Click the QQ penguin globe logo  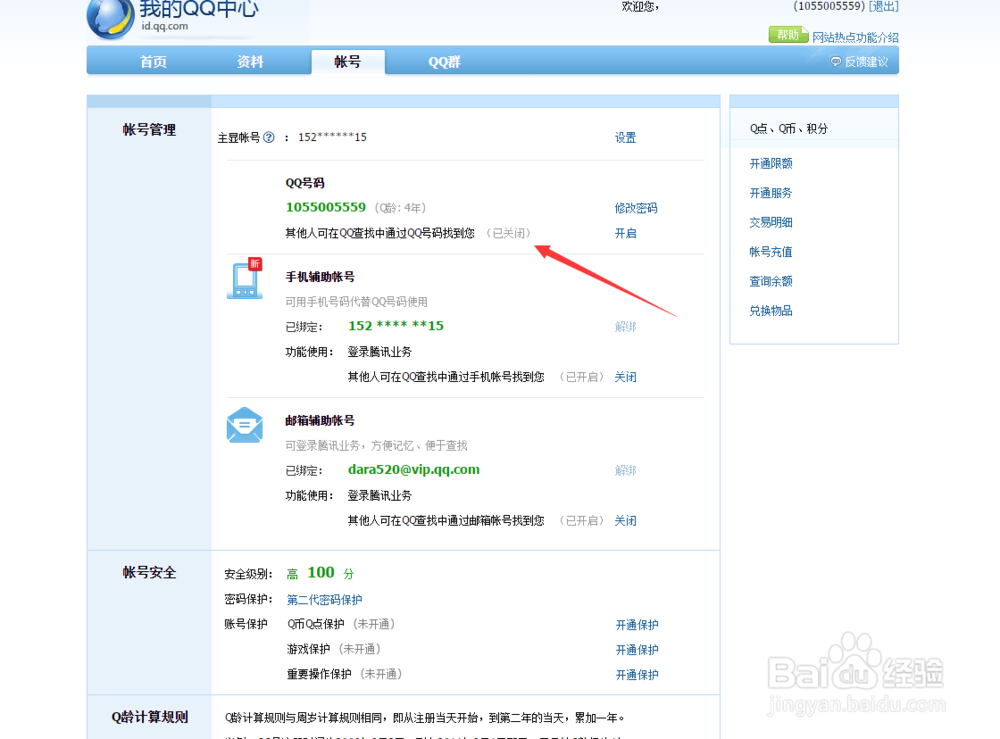tap(110, 19)
